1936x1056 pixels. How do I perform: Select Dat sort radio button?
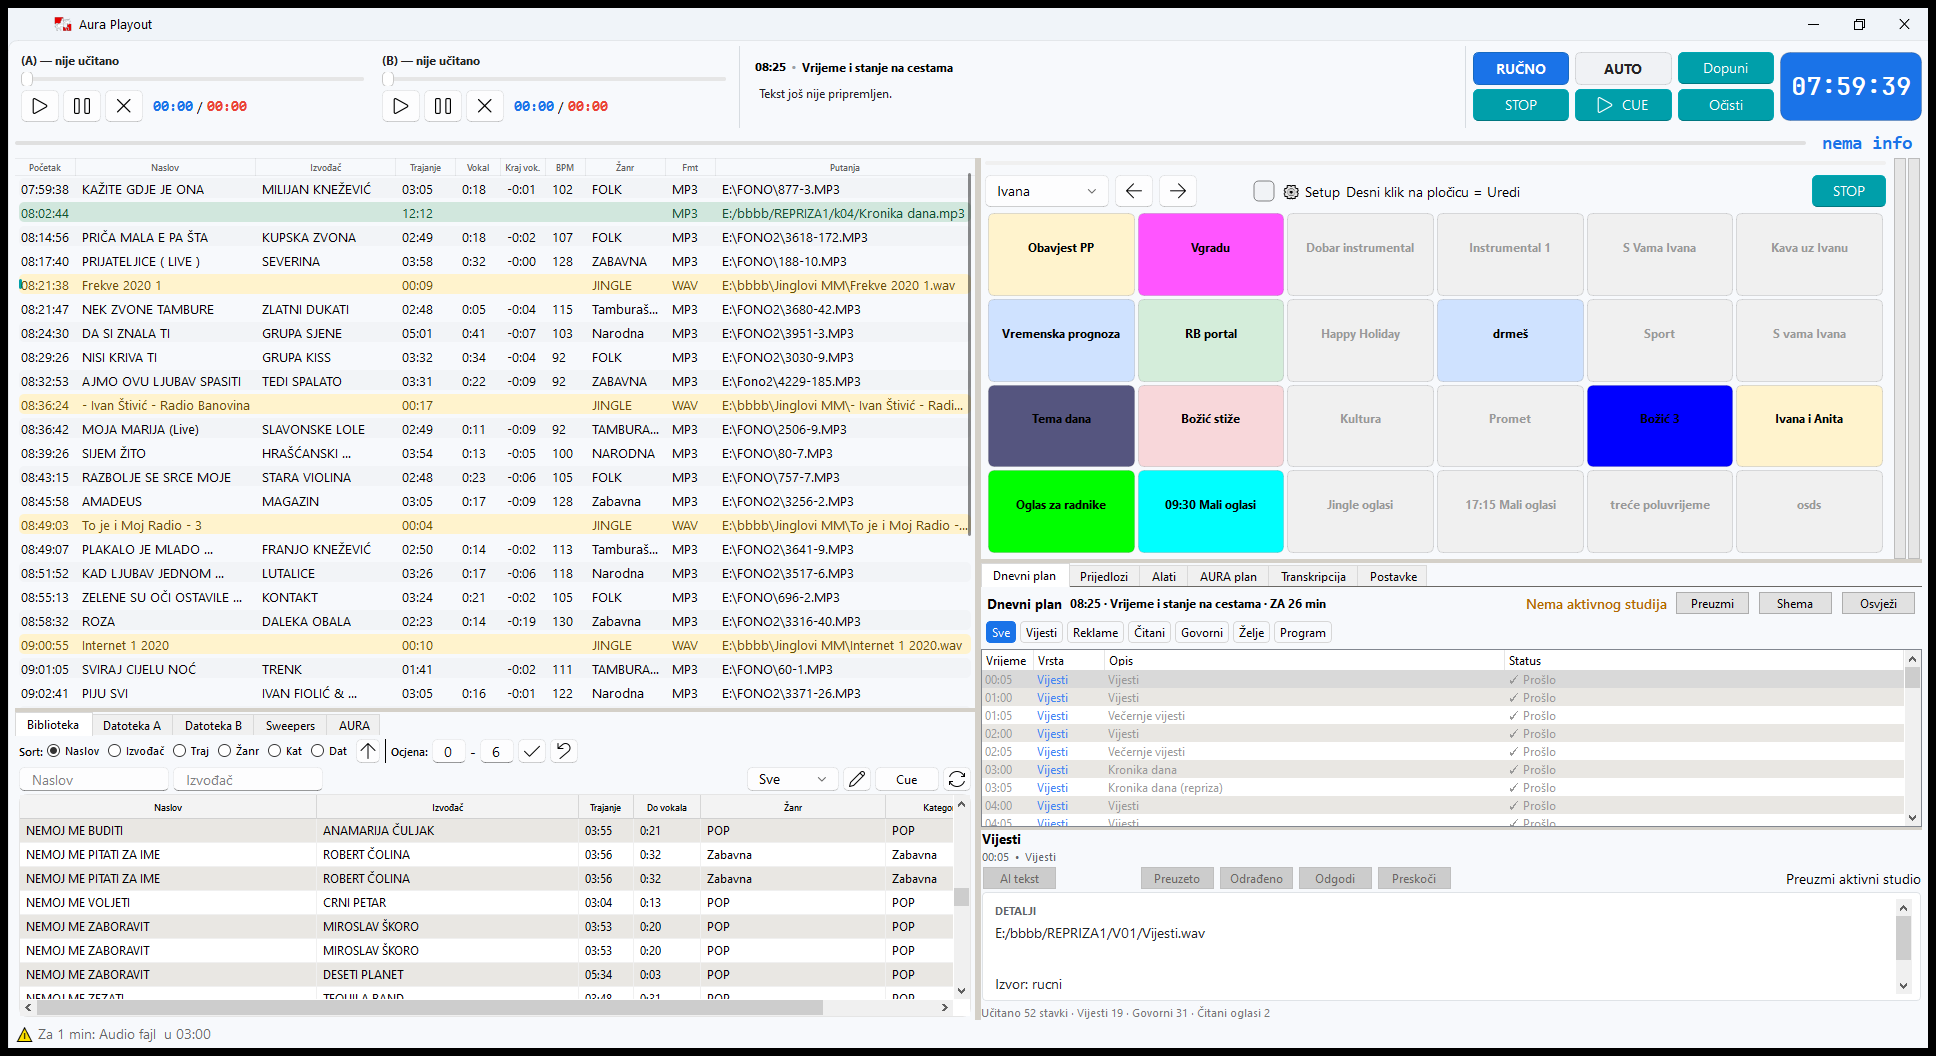317,751
